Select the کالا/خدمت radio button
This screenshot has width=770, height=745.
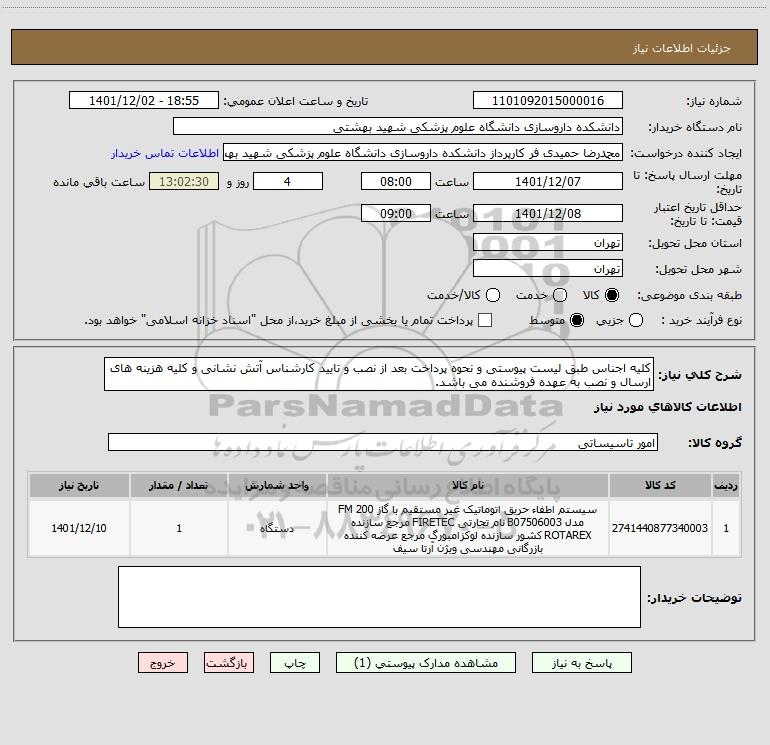coord(493,295)
